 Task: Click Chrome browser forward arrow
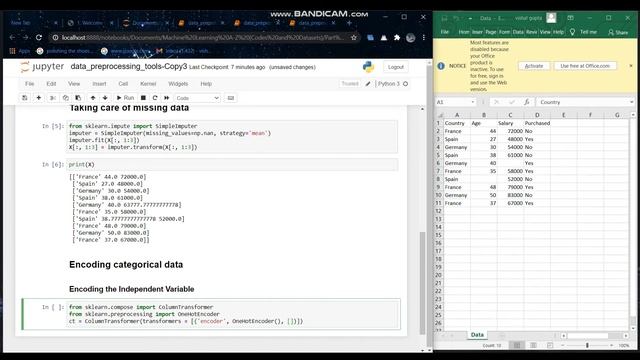(25, 38)
